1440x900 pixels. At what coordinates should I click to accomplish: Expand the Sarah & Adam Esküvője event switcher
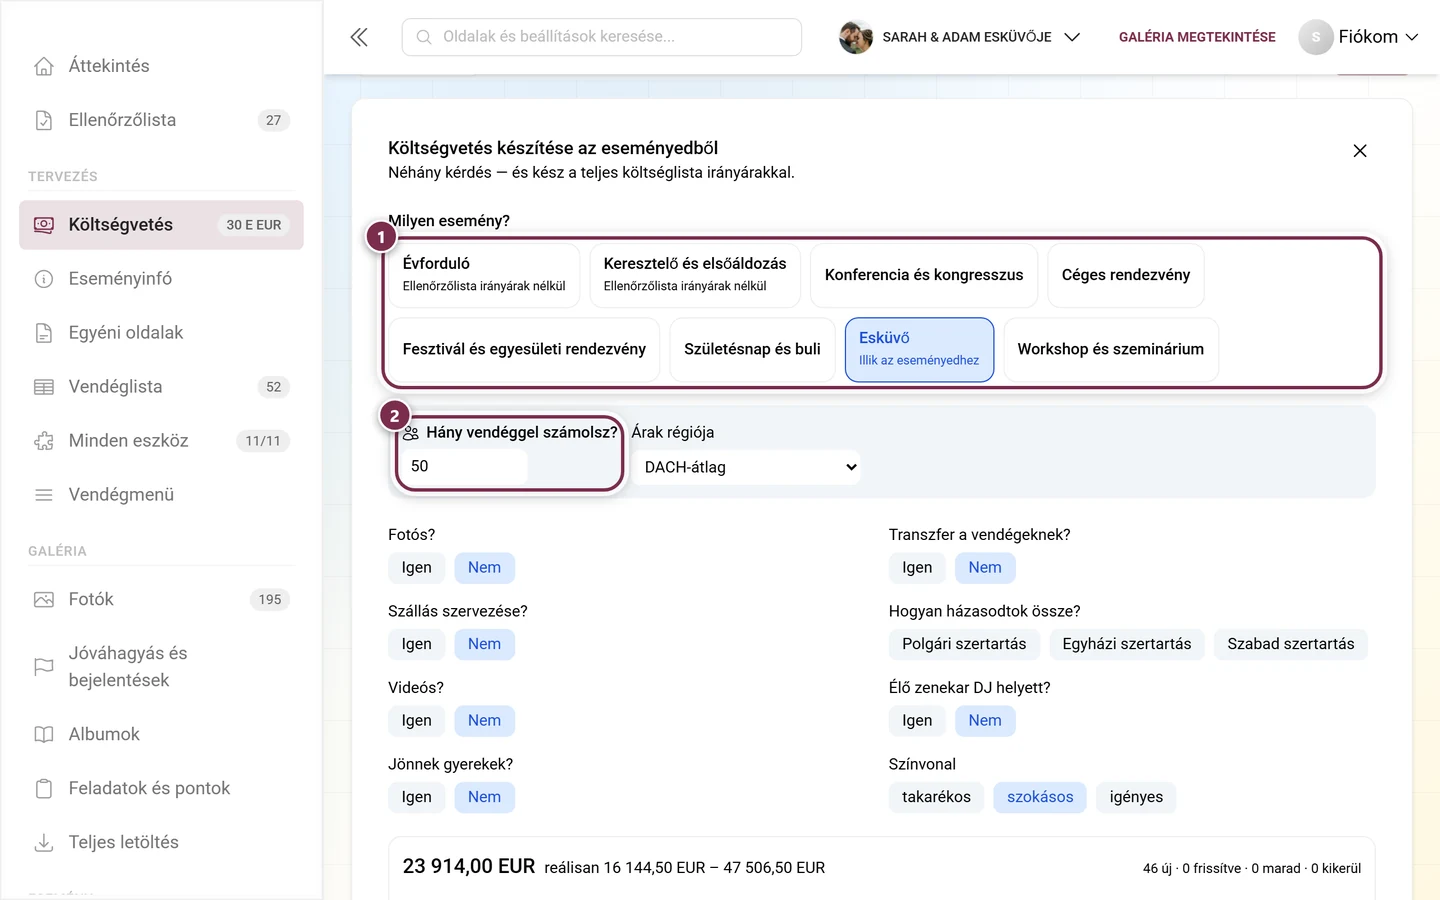click(x=960, y=37)
